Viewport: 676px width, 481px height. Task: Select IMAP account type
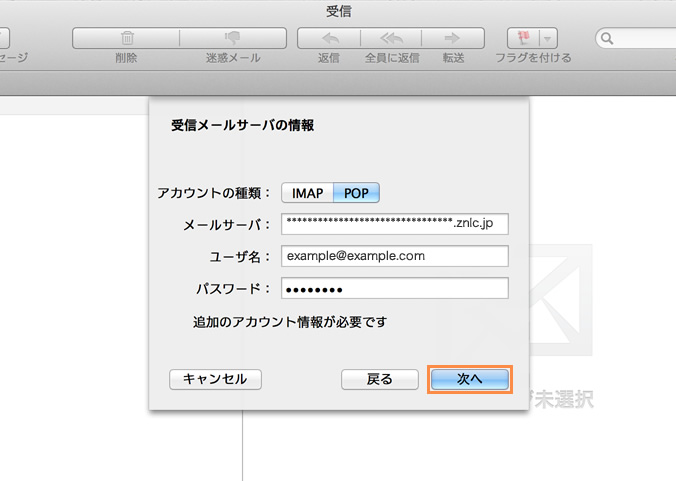coord(307,193)
